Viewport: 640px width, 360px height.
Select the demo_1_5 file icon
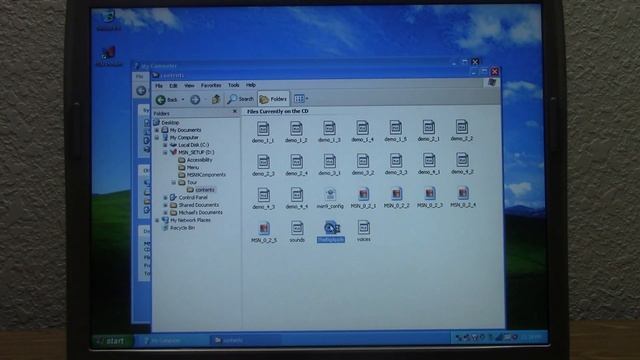(x=396, y=127)
